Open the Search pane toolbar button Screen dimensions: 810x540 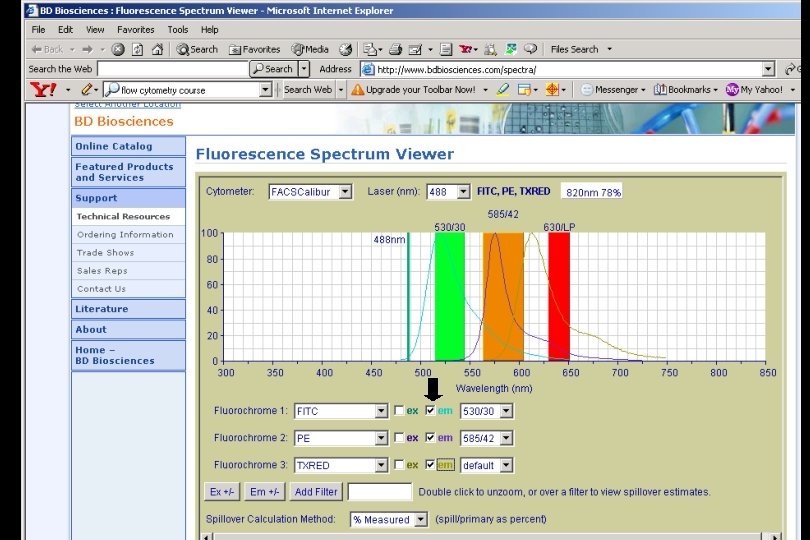tap(197, 50)
